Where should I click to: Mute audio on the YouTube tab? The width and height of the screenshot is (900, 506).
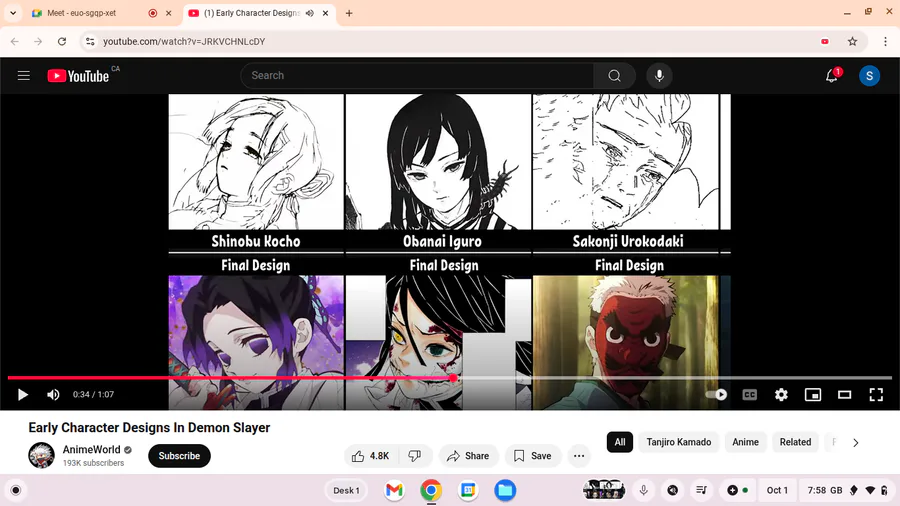point(310,13)
